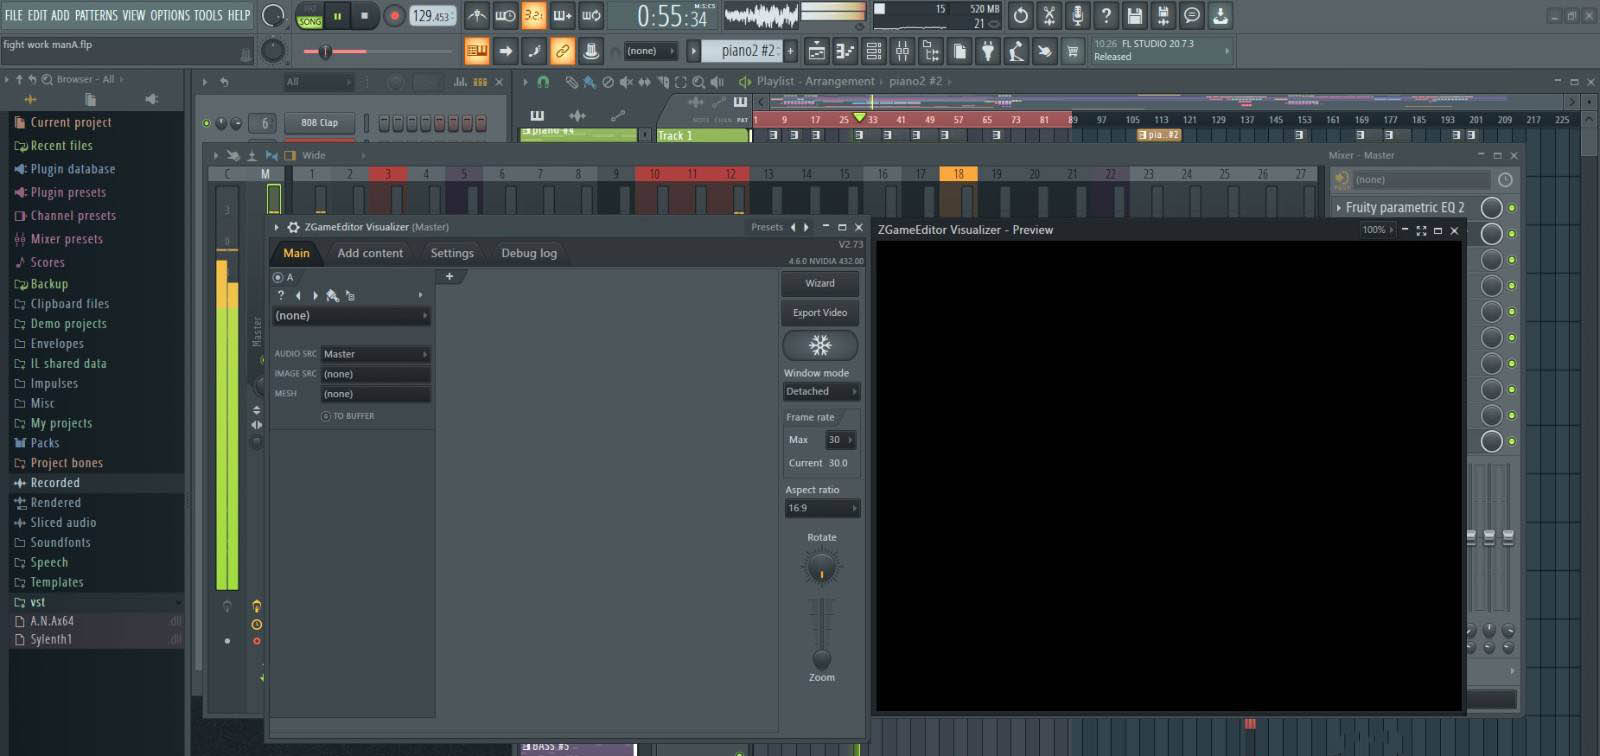Toggle Fruity parametric EQ 2 enable LED

click(x=1512, y=208)
